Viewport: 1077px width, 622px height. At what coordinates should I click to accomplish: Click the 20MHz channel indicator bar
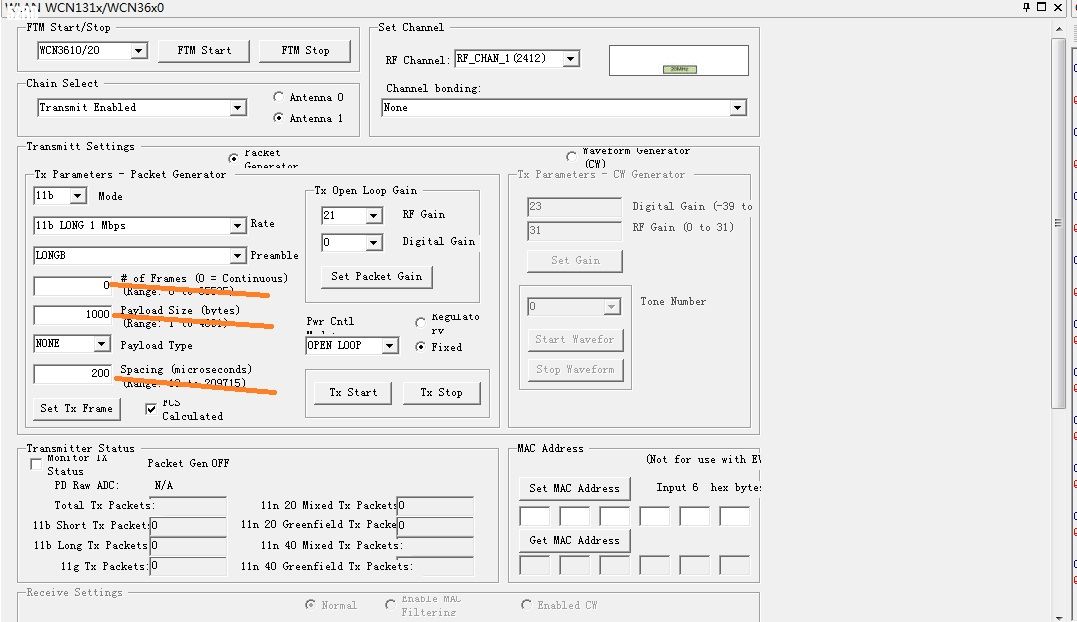click(679, 69)
